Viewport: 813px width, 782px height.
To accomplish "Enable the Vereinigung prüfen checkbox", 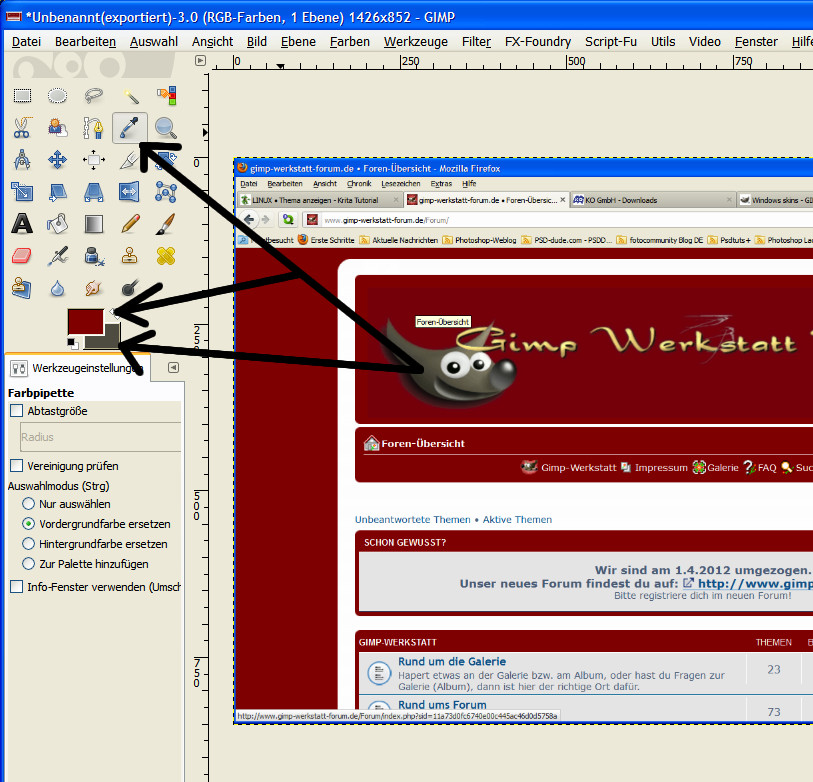I will point(17,466).
